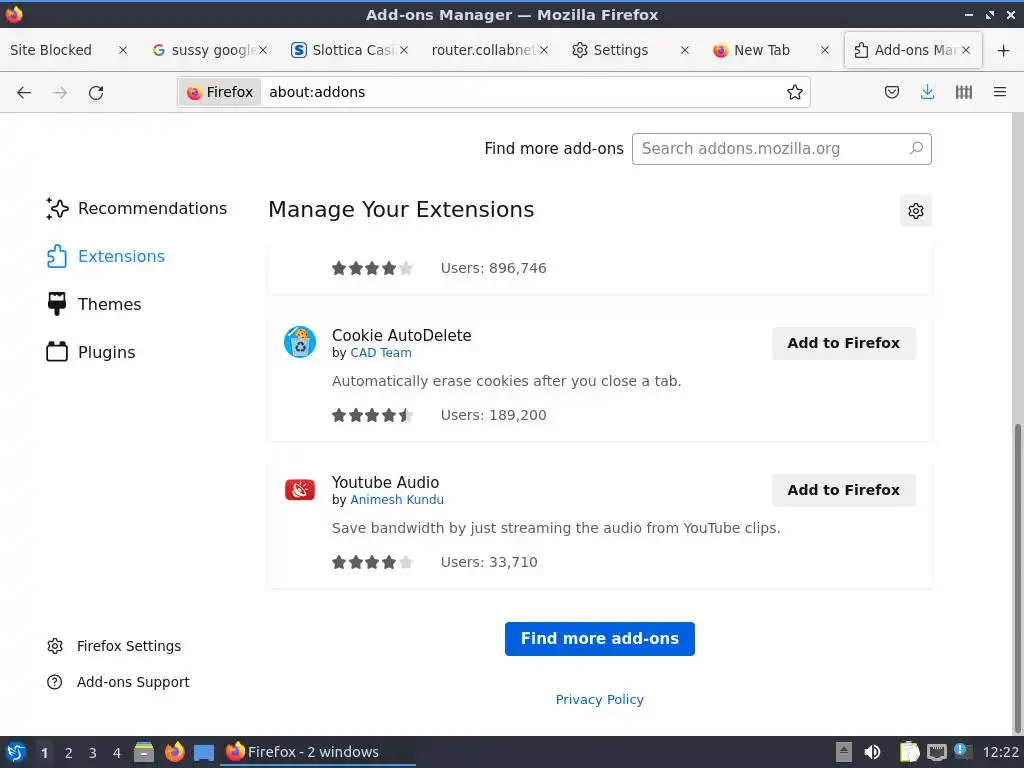Click the Cookie AutoDelete extension title
The image size is (1024, 768).
(x=402, y=335)
